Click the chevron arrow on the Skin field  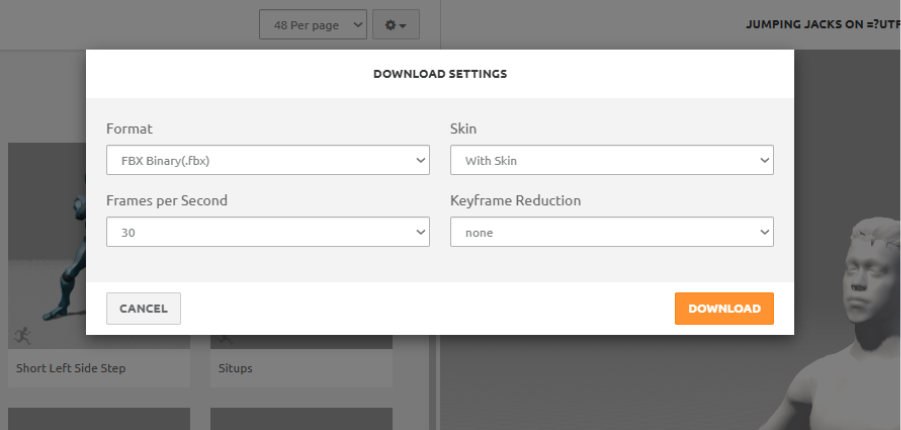tap(764, 160)
